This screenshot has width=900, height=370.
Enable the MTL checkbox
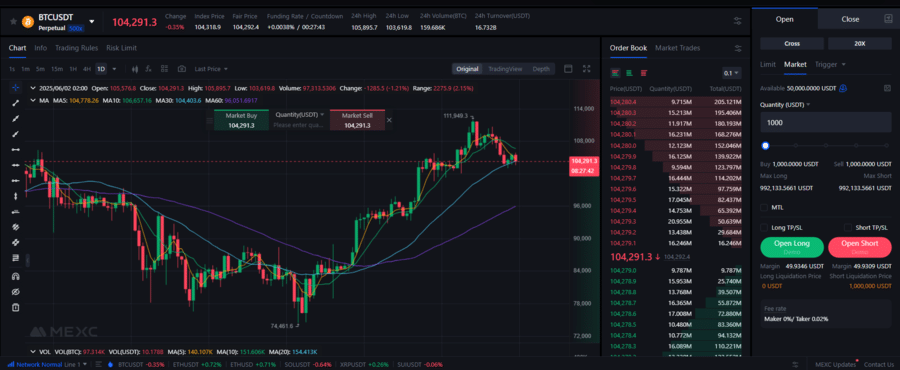763,207
